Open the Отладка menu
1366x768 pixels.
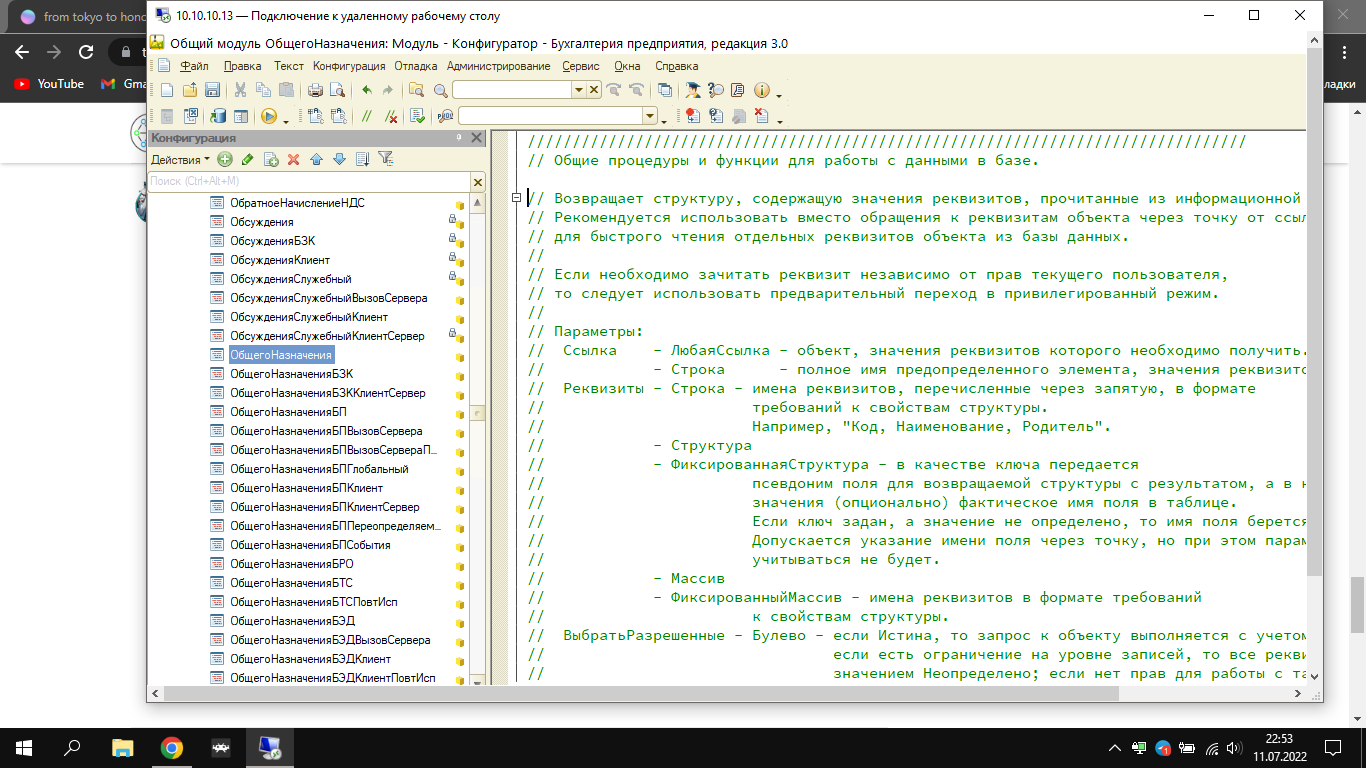tap(416, 66)
